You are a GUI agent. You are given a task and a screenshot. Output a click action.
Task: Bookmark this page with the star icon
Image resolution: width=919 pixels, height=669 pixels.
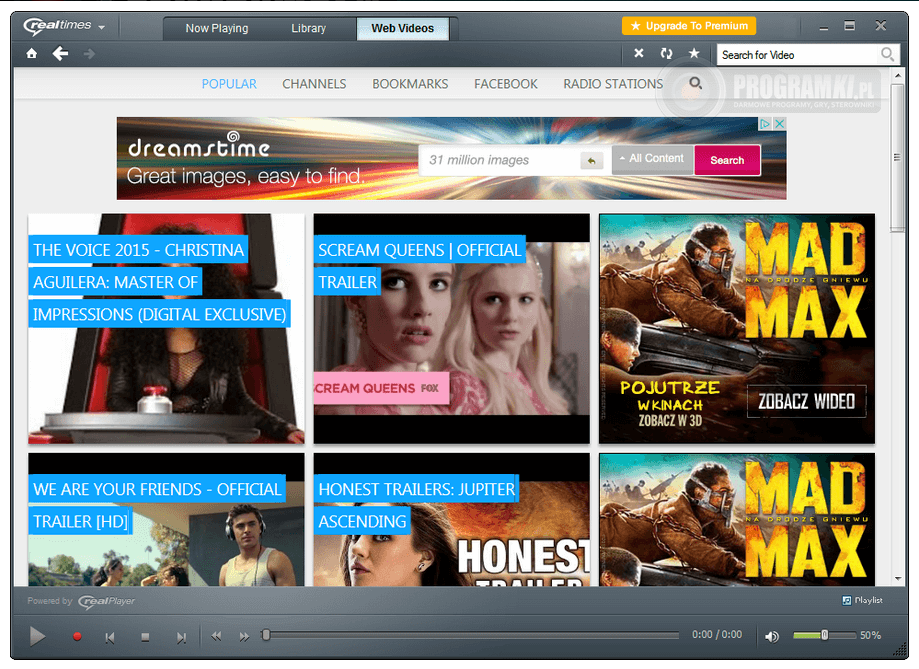[694, 53]
